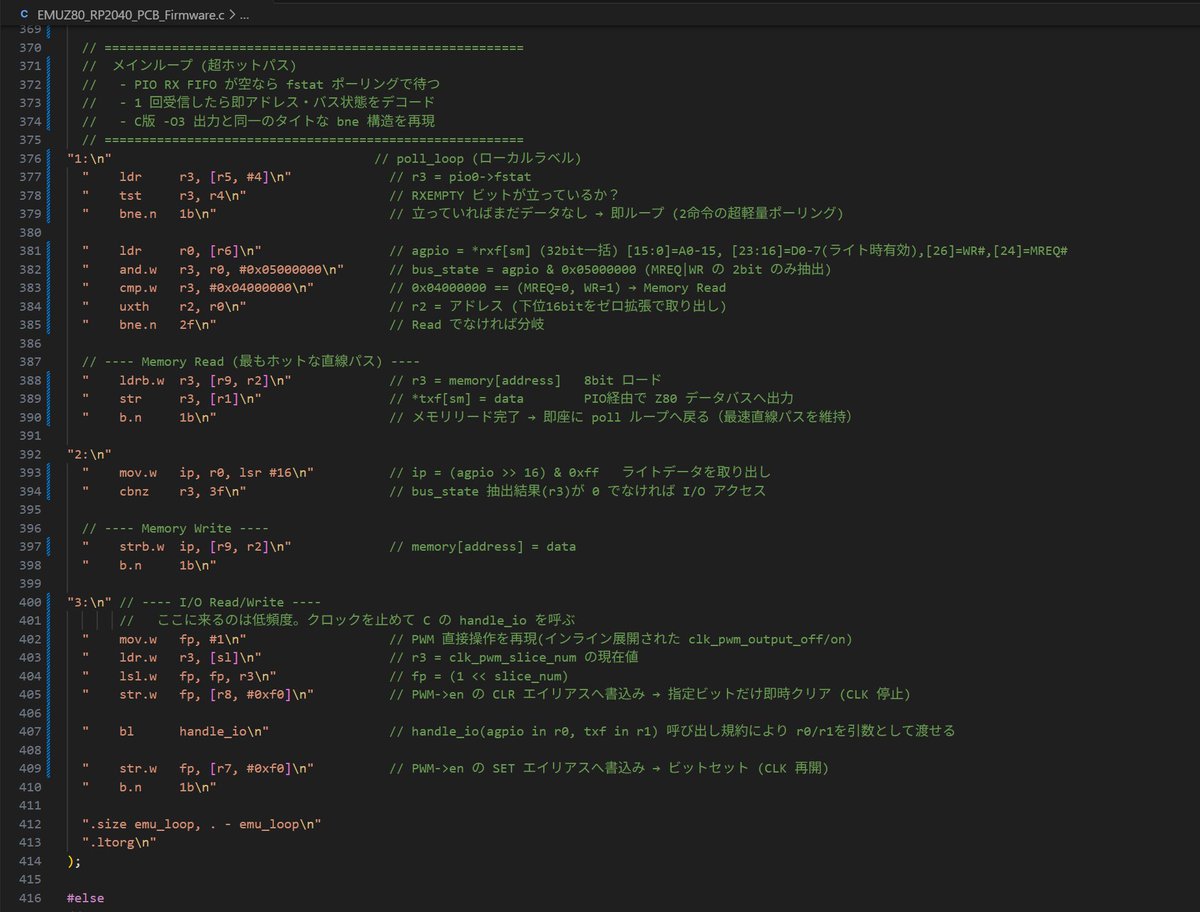Viewport: 1200px width, 912px height.
Task: Click the closing ");" on line 414
Action: click(73, 860)
